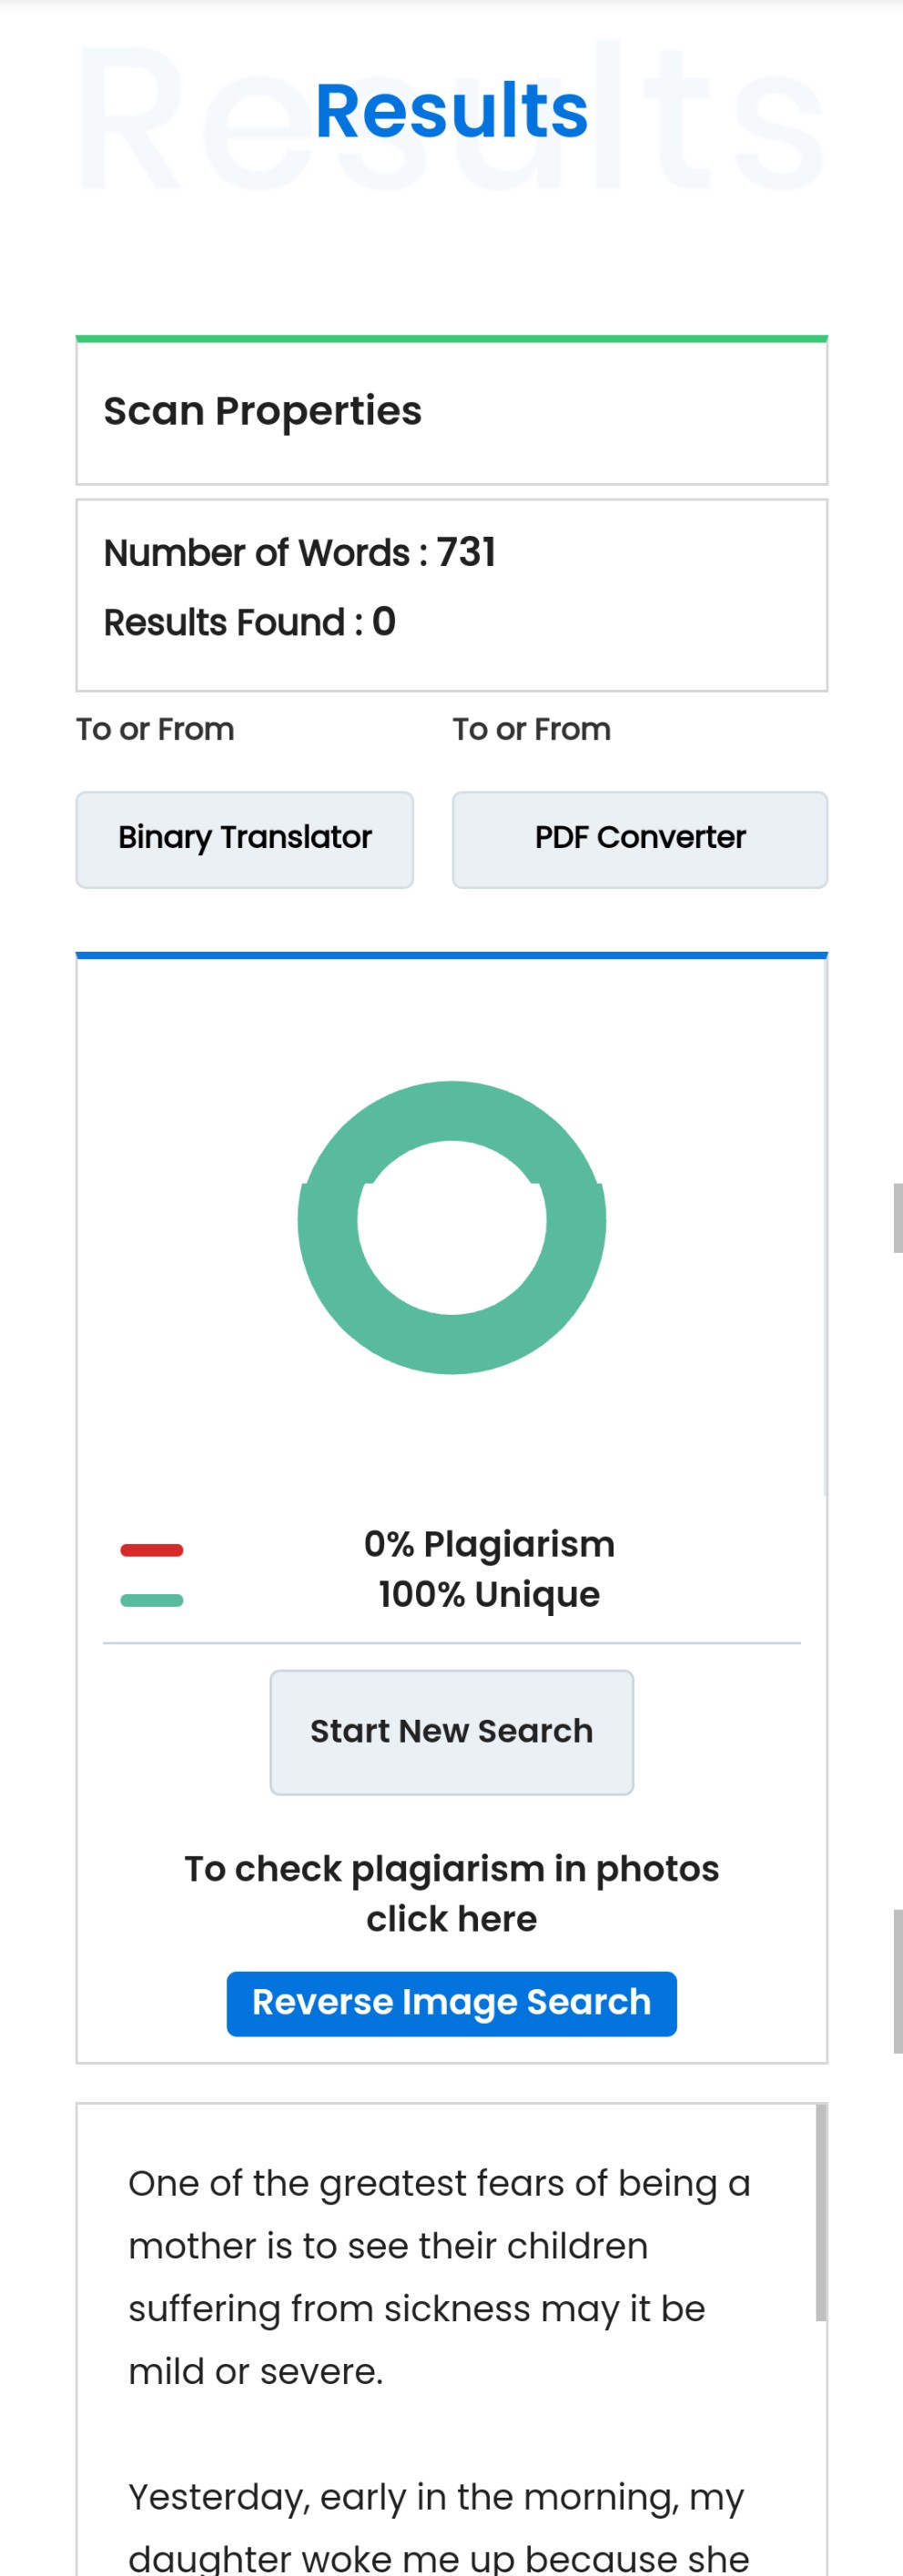Image resolution: width=903 pixels, height=2576 pixels.
Task: Click the 100% Unique label
Action: 489,1593
